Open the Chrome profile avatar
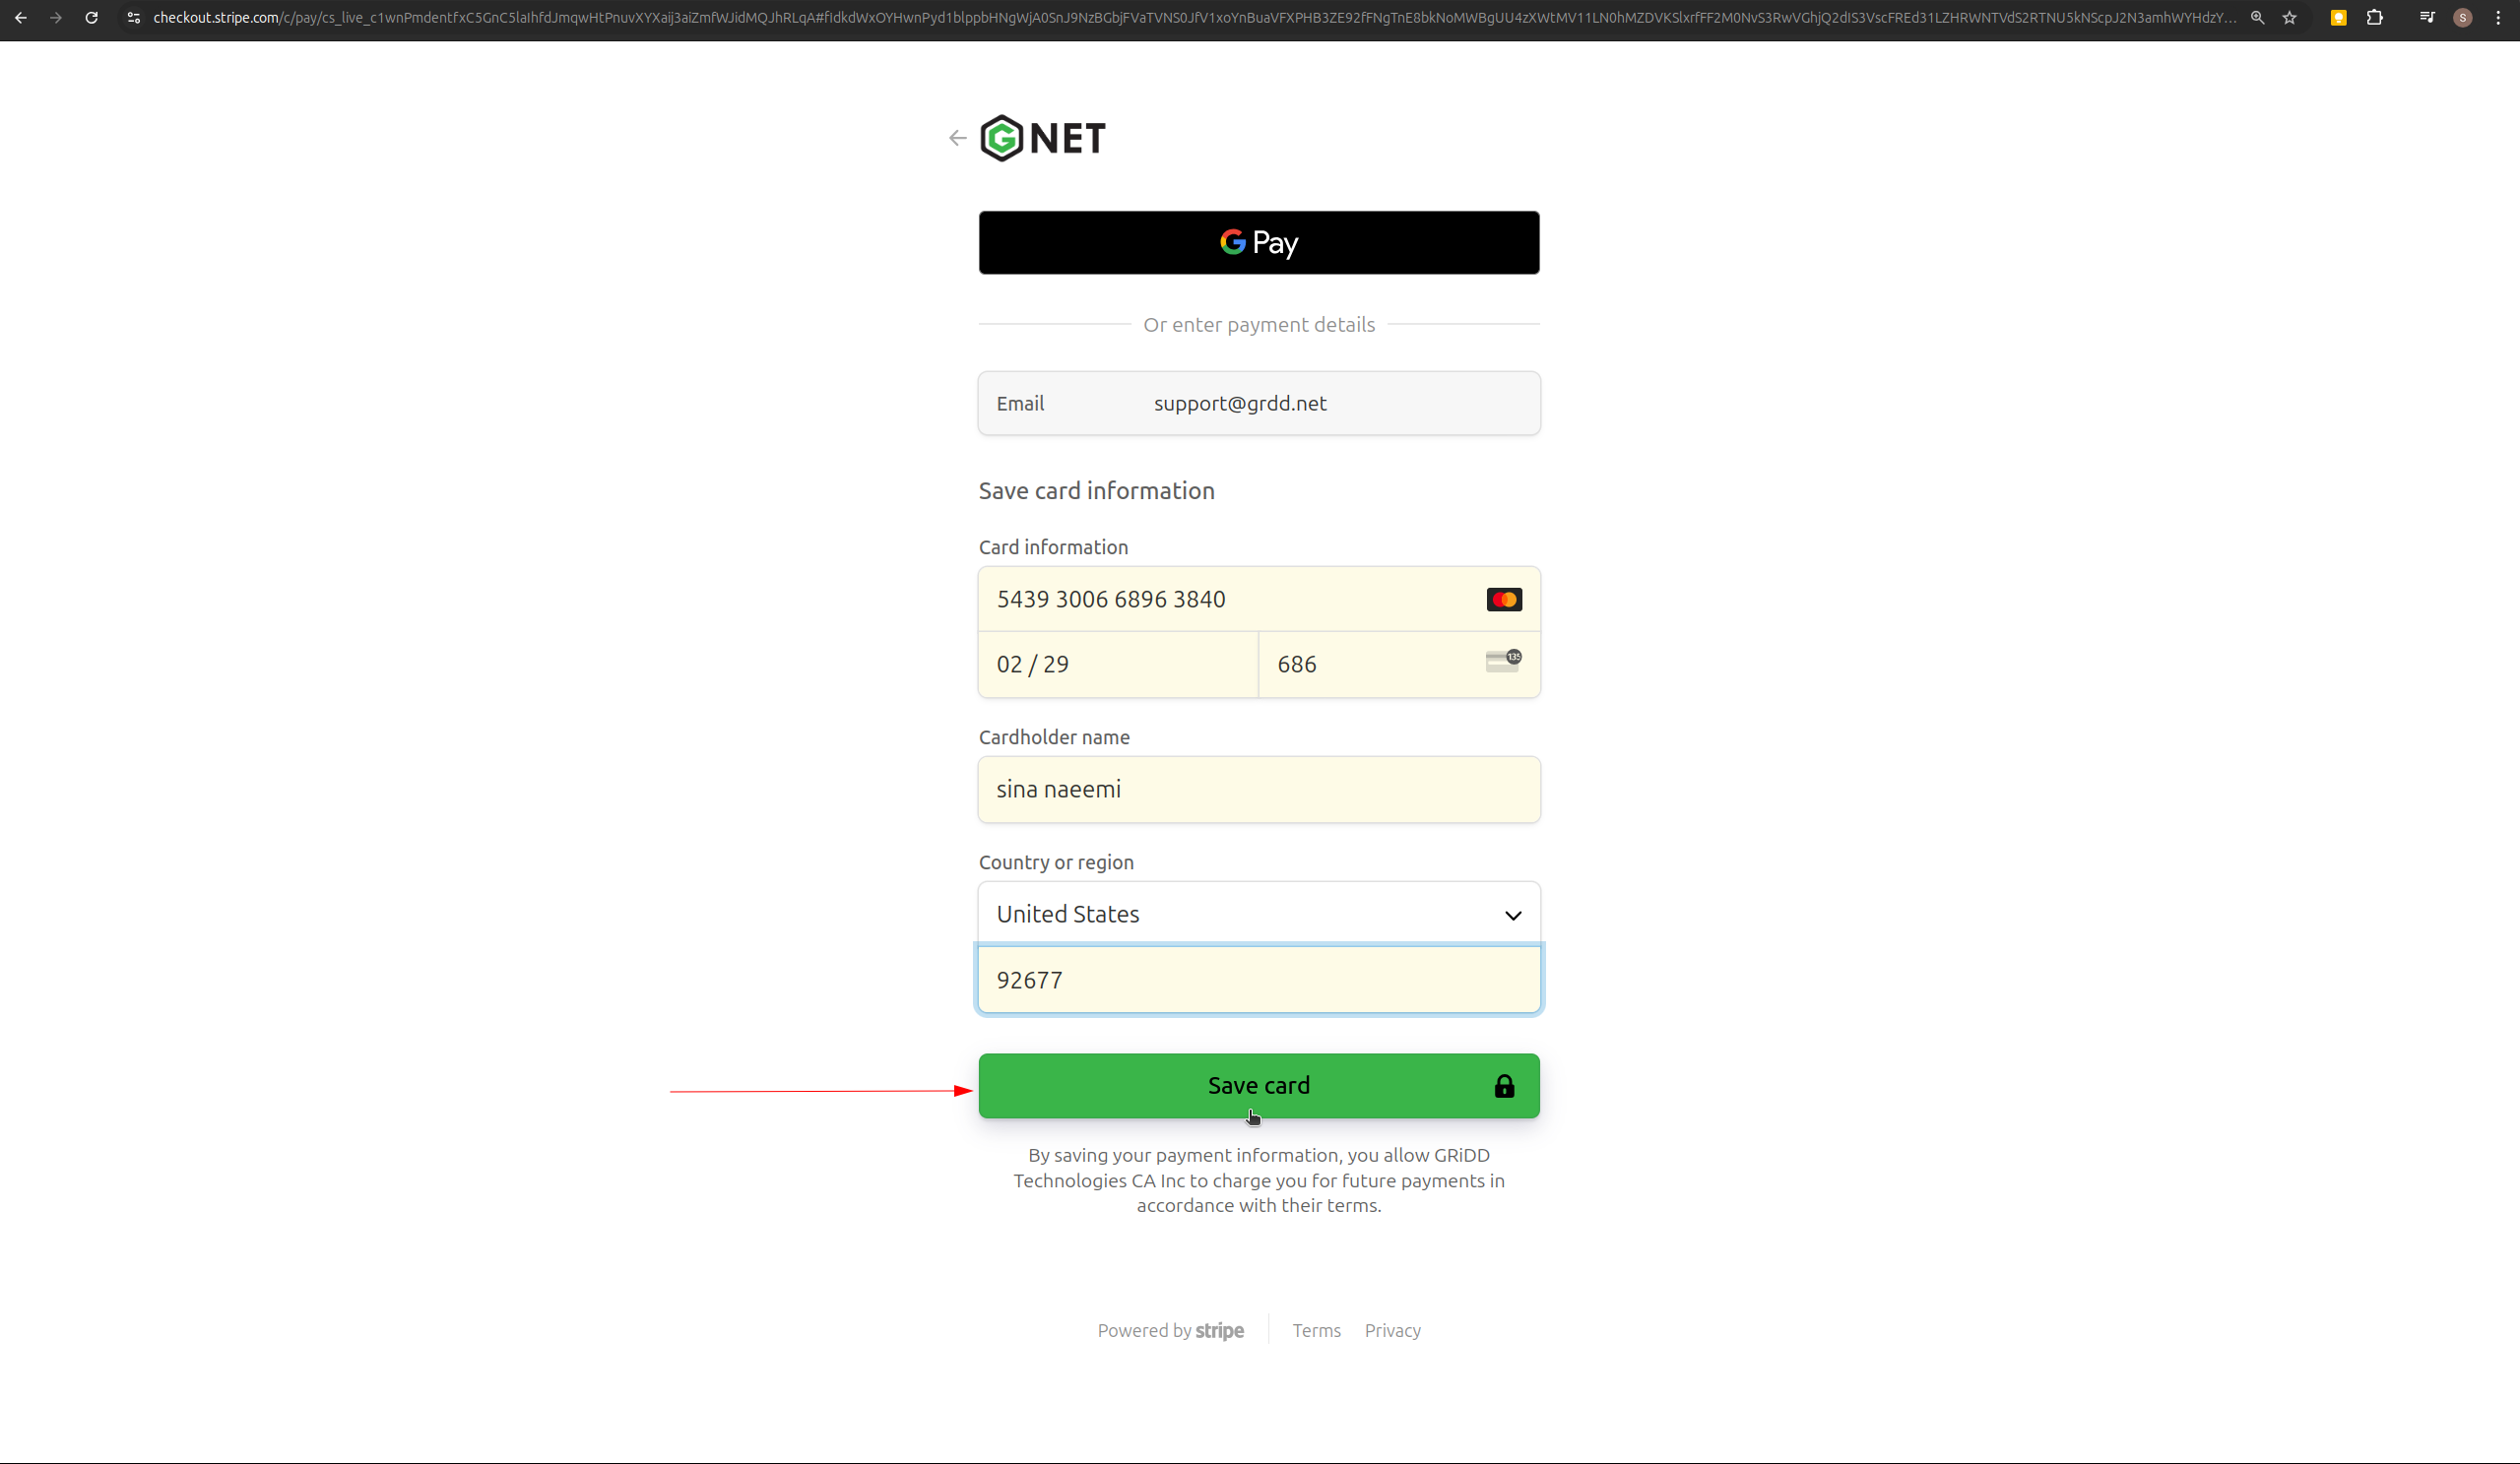Viewport: 2520px width, 1464px height. click(x=2463, y=18)
